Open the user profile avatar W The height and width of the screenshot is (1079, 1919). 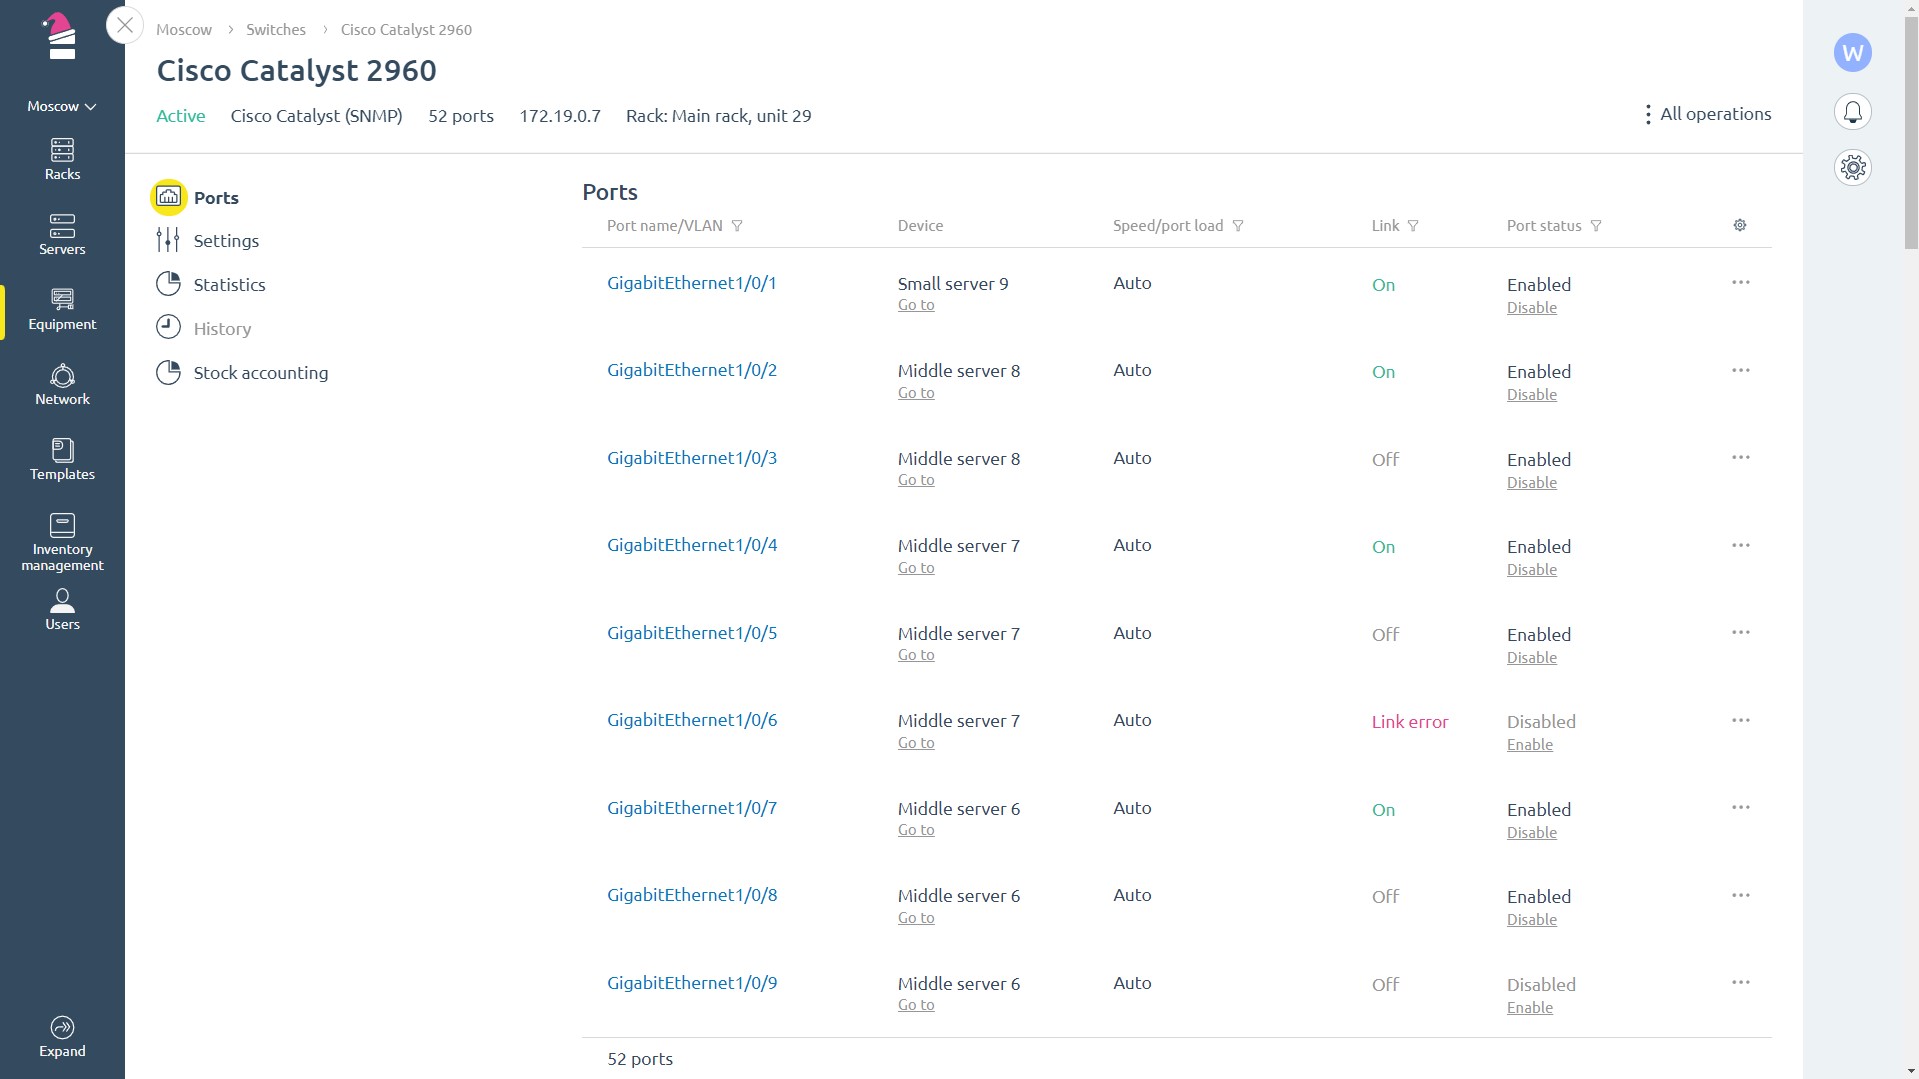(x=1852, y=53)
